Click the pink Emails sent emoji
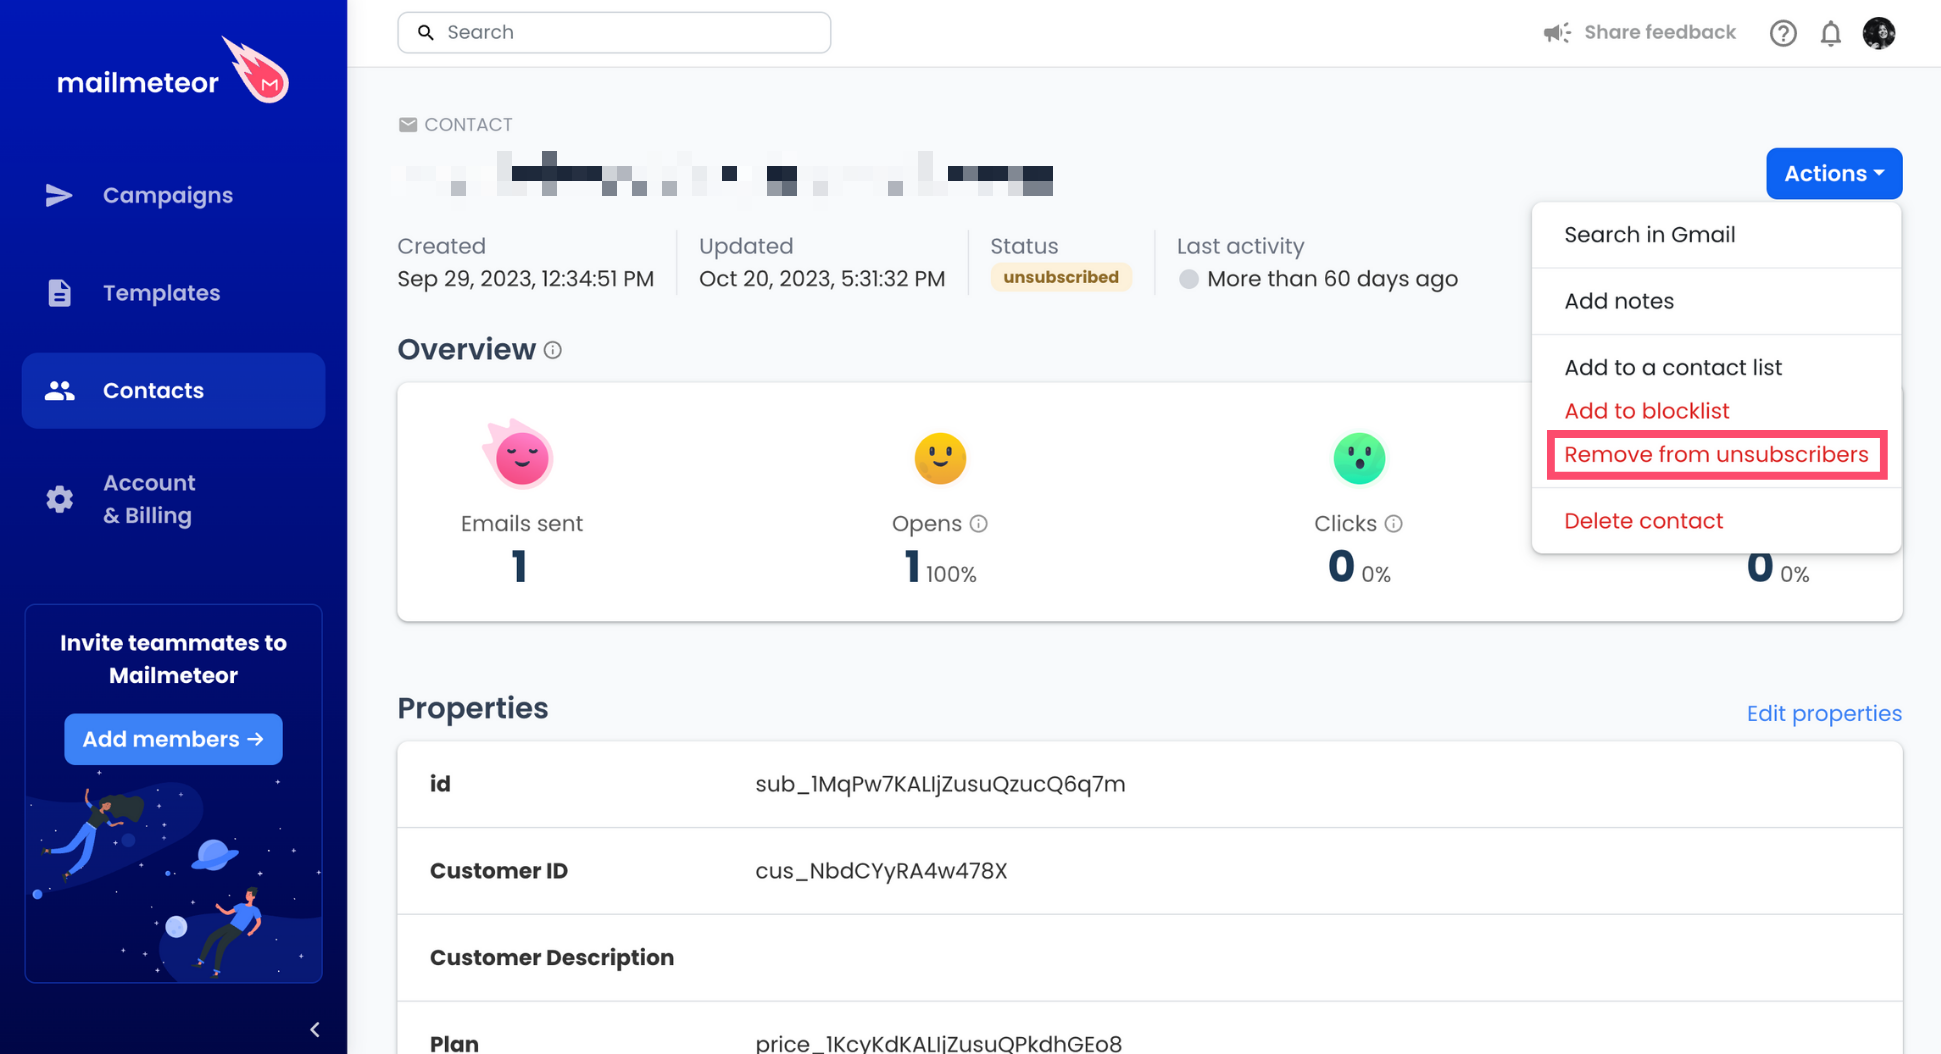 [x=520, y=455]
